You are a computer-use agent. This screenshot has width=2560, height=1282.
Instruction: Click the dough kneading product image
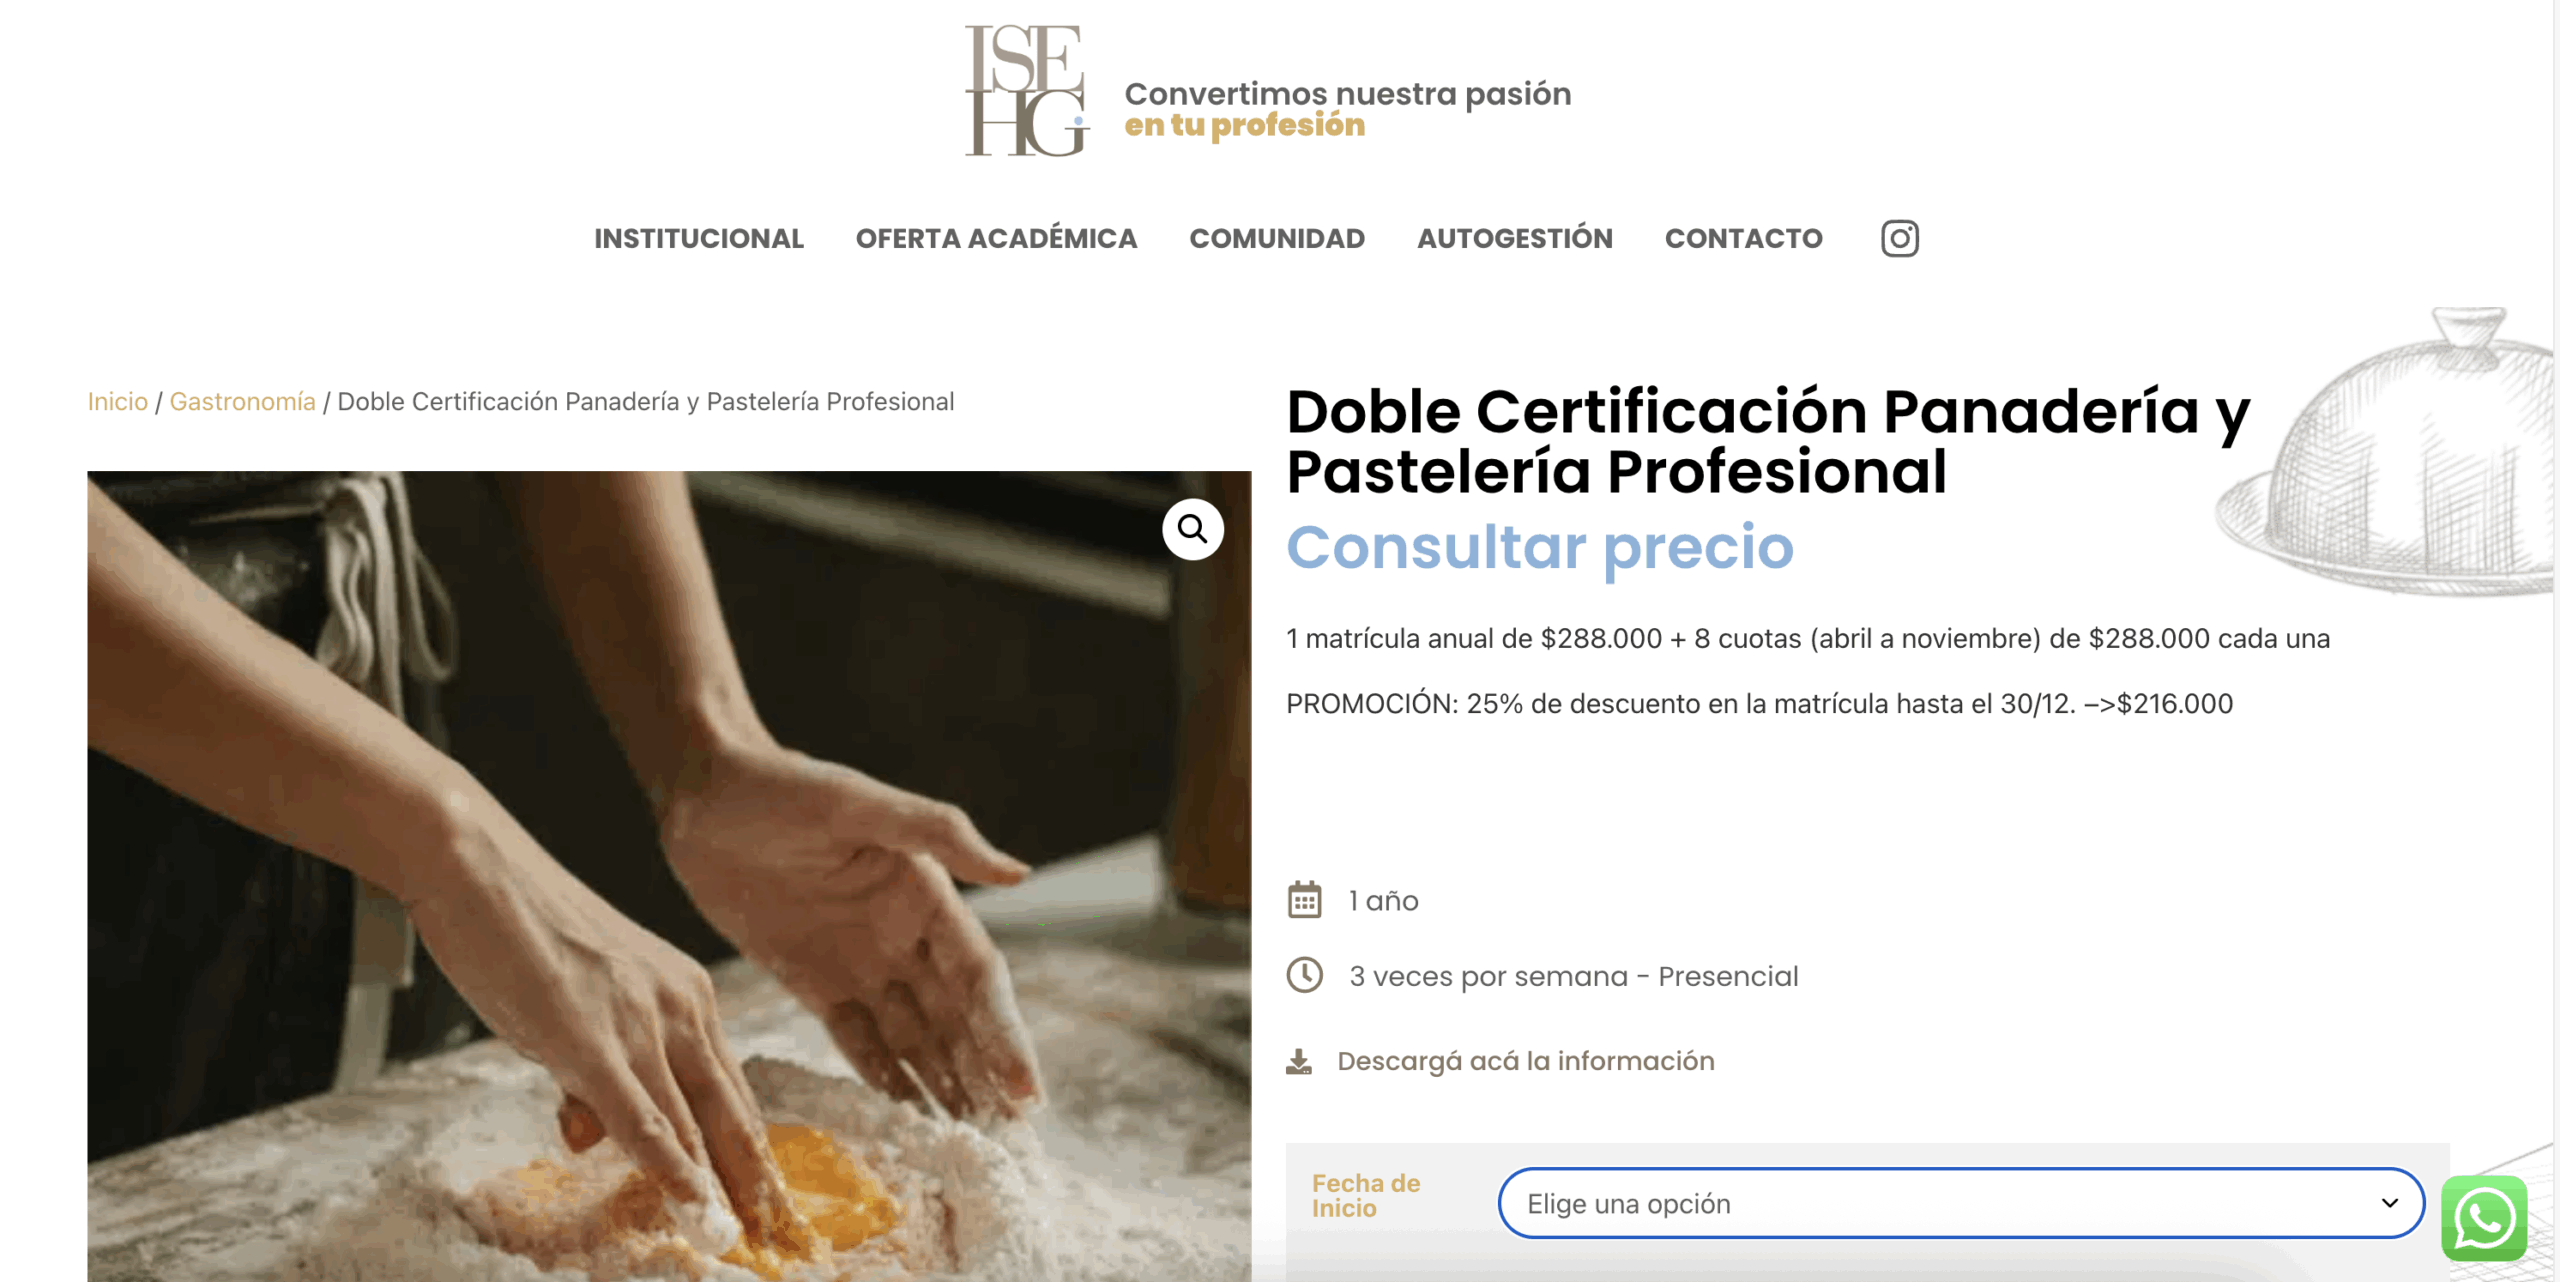tap(668, 876)
